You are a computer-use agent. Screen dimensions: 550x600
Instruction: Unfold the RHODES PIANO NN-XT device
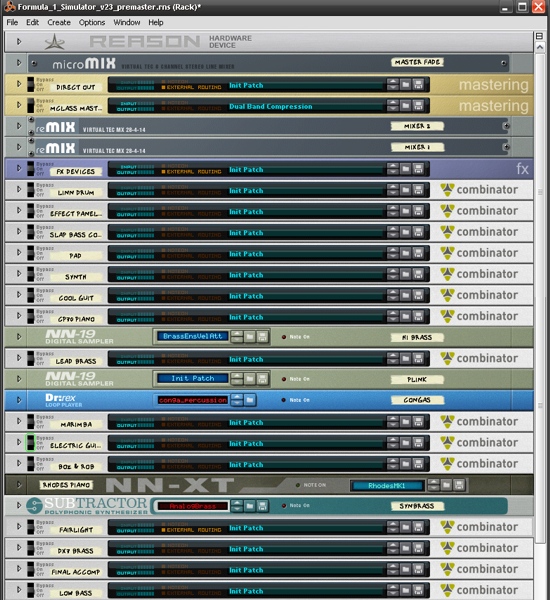[x=19, y=484]
